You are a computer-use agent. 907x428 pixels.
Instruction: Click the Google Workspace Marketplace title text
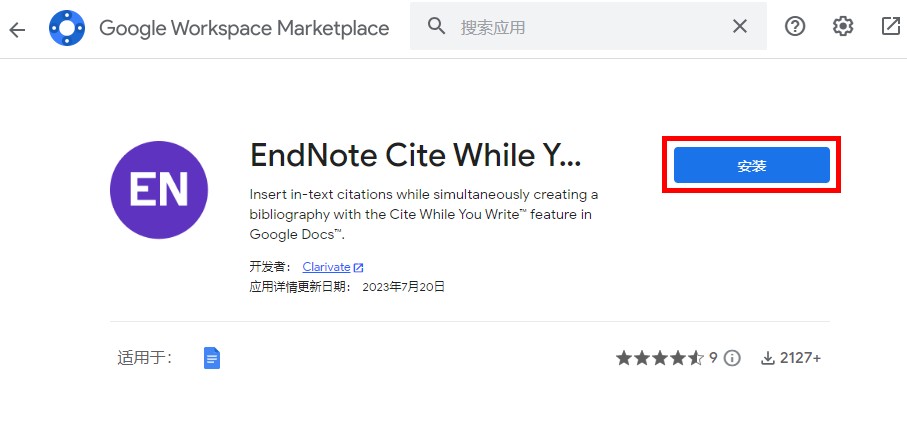[244, 28]
